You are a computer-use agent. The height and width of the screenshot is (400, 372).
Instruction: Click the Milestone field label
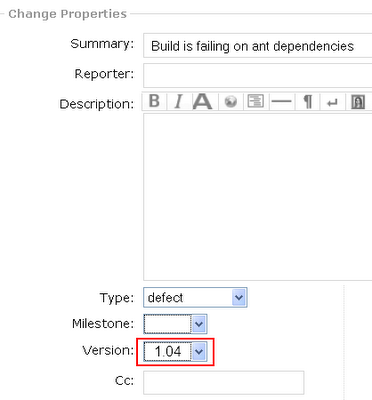pyautogui.click(x=103, y=324)
